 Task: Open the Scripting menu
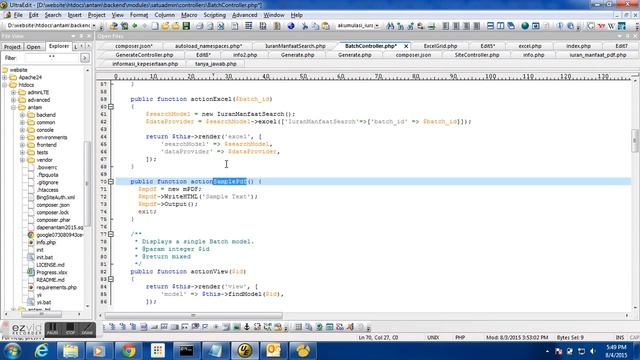tap(215, 15)
